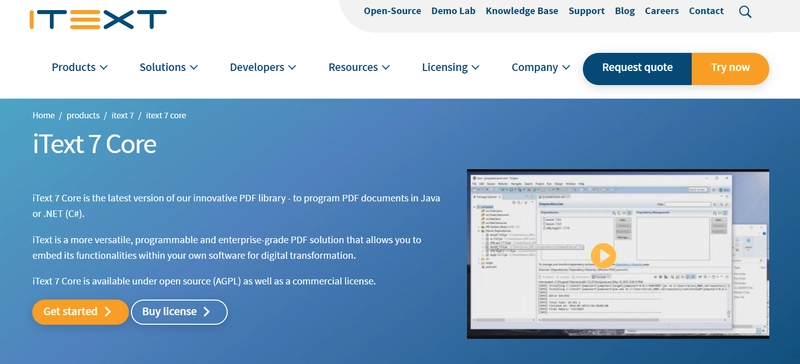Click the Request quote button

point(637,68)
